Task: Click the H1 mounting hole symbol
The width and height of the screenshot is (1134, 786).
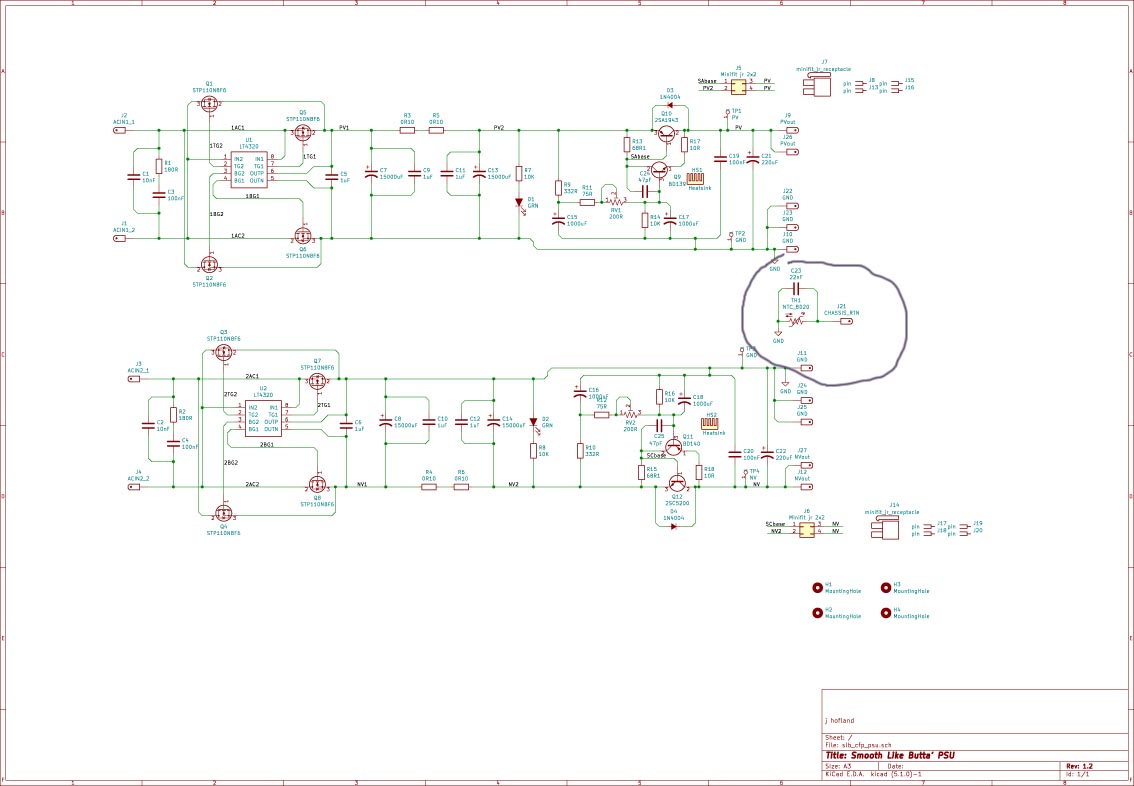Action: [x=818, y=587]
